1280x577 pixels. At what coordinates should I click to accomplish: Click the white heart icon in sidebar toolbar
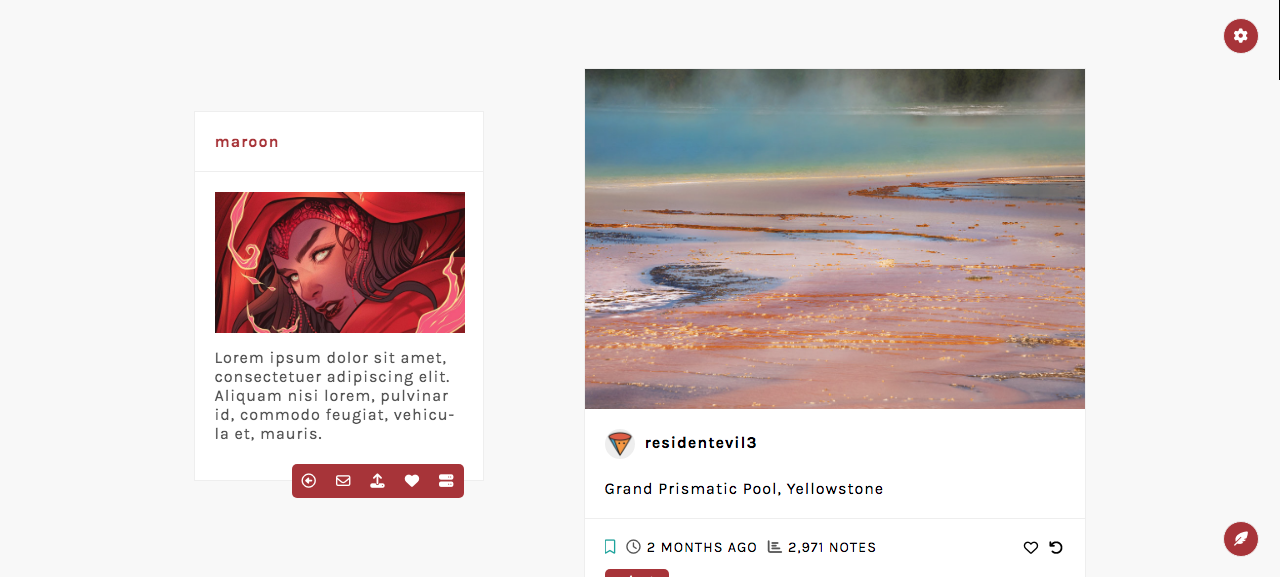coord(412,481)
